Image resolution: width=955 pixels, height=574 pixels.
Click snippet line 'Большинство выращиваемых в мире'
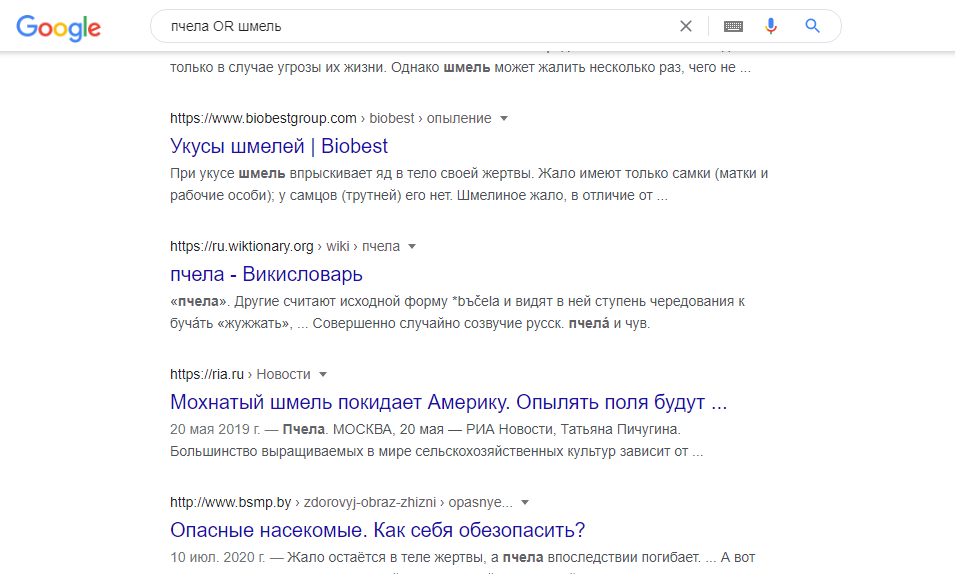(292, 452)
